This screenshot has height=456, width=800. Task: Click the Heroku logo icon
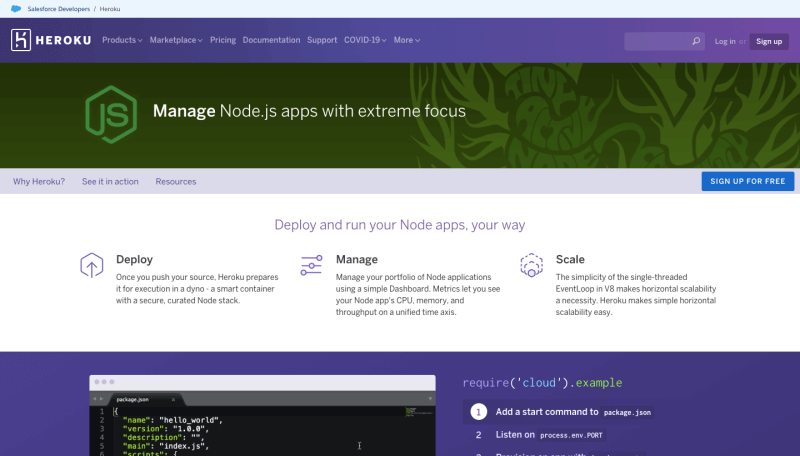[21, 40]
